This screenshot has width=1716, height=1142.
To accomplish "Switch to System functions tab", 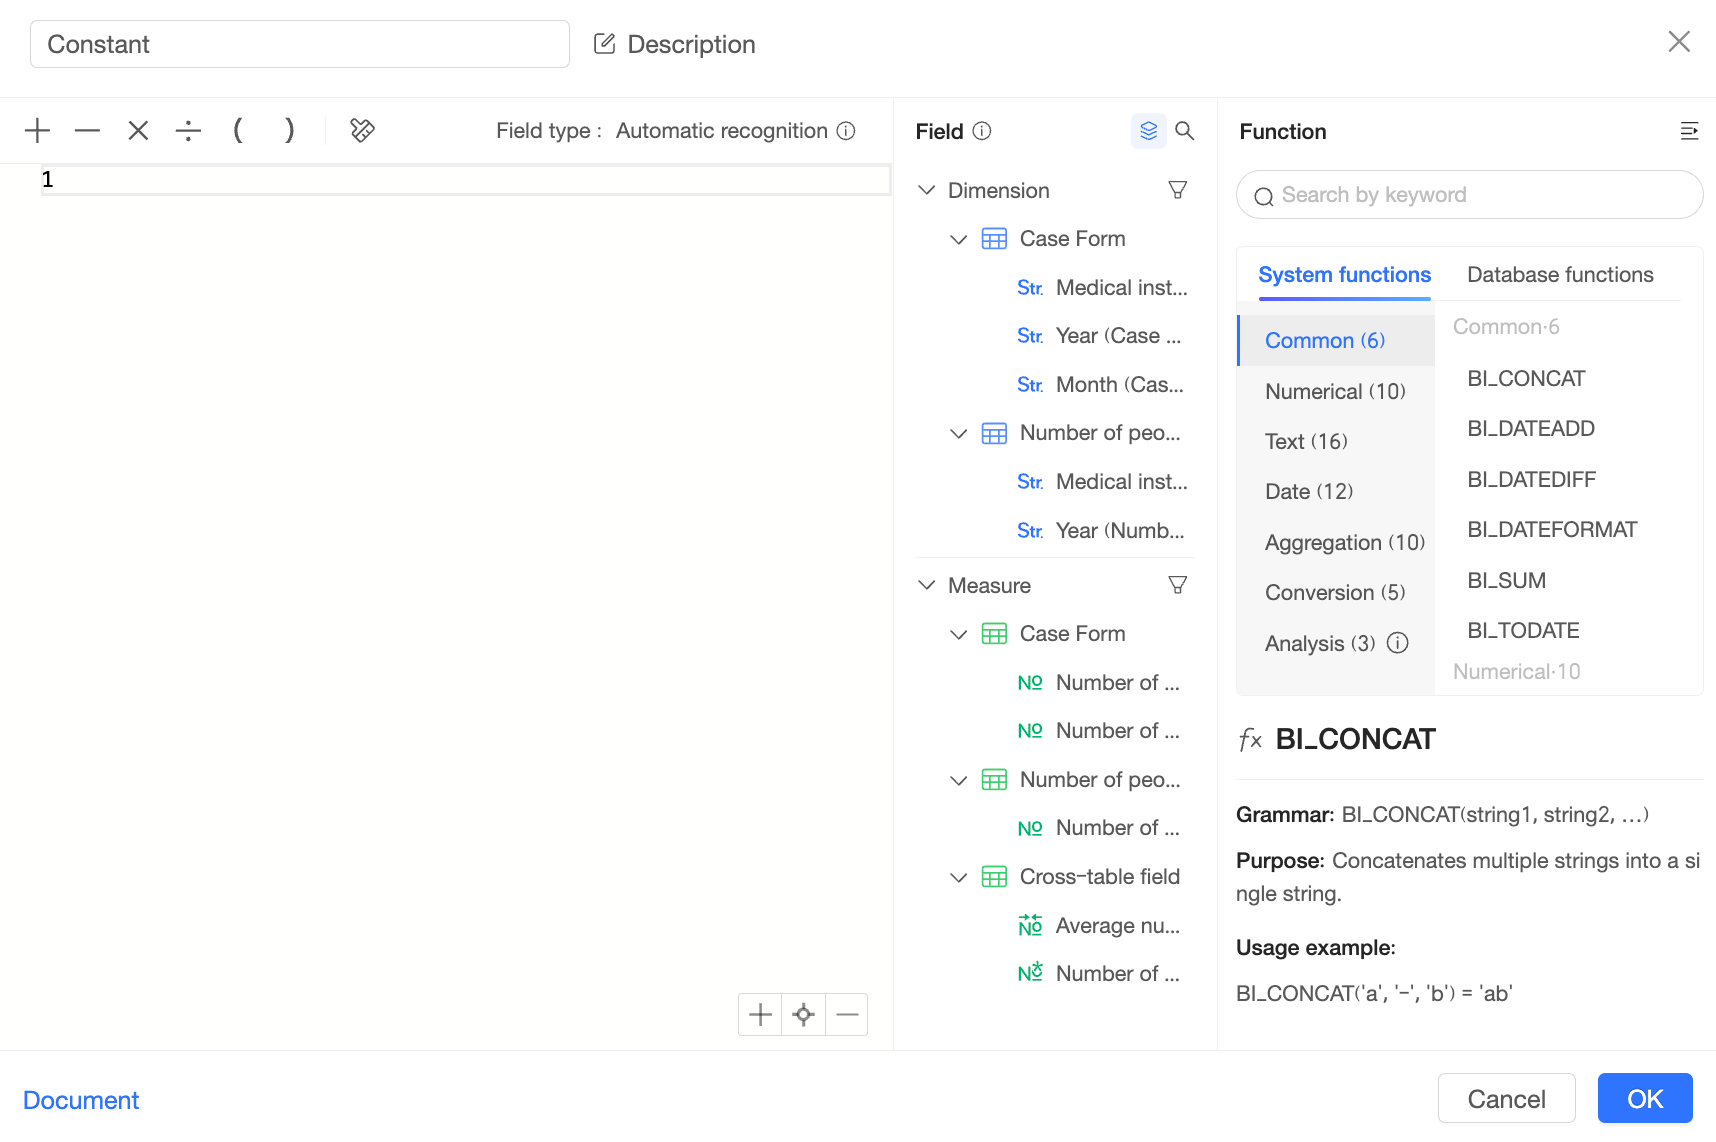I will (x=1344, y=275).
